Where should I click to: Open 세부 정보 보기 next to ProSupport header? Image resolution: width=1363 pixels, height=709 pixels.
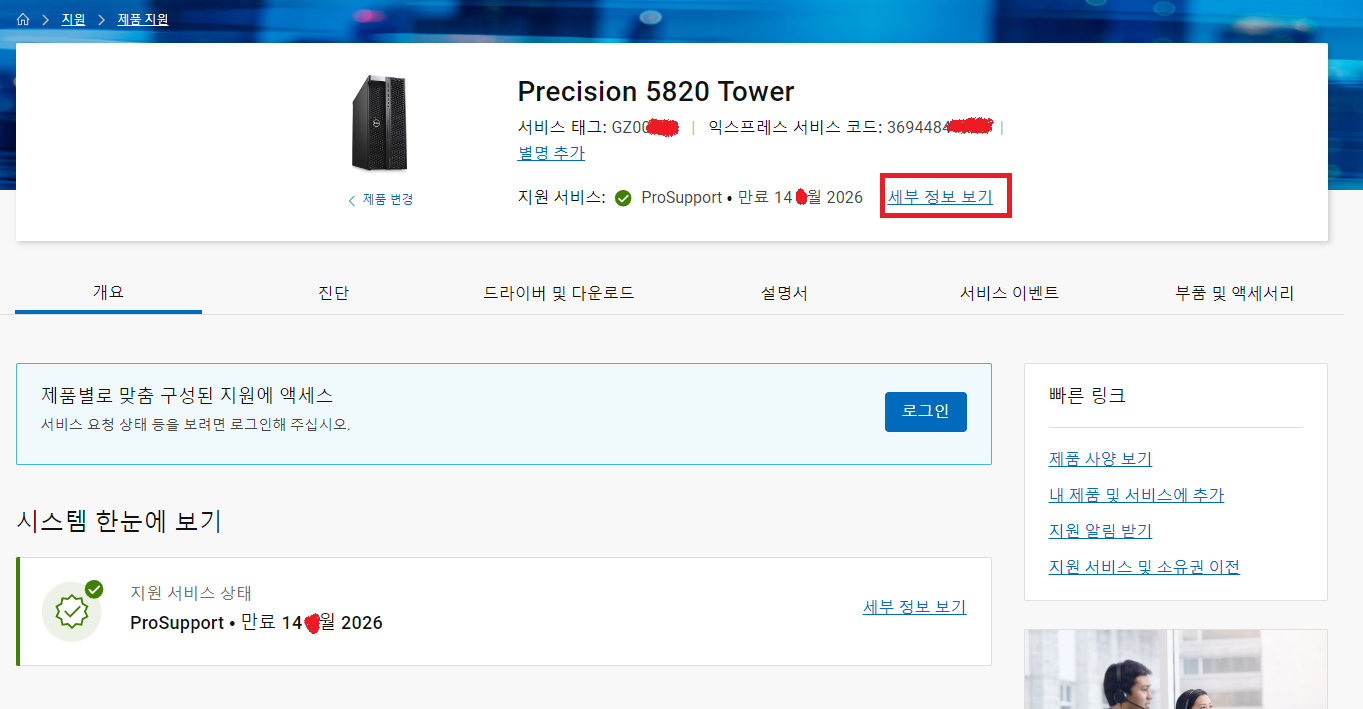pos(940,197)
